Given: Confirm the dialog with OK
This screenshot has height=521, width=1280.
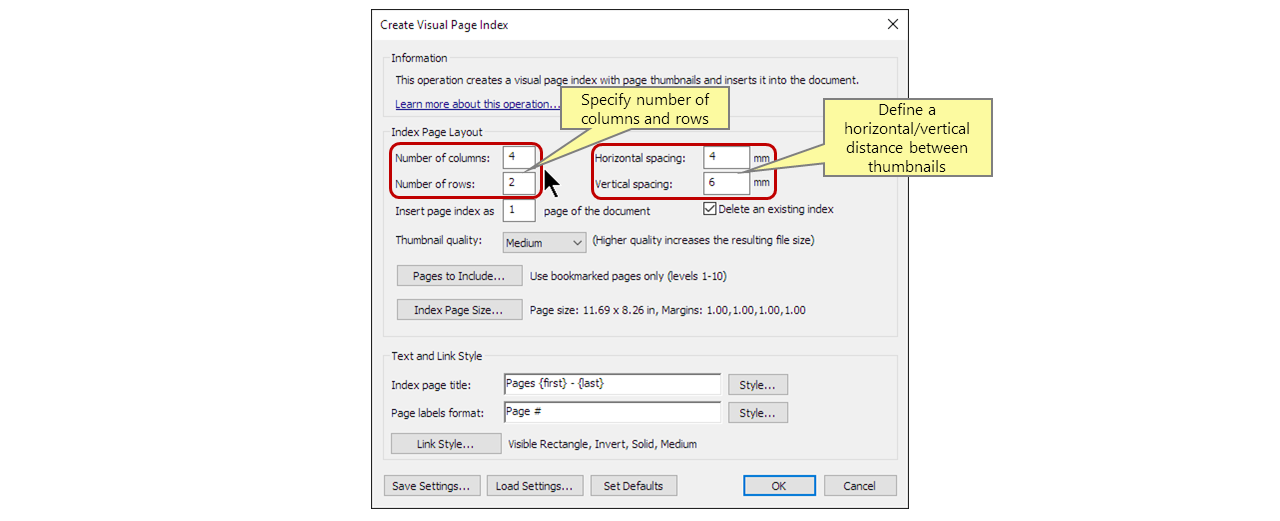Looking at the screenshot, I should tap(779, 486).
